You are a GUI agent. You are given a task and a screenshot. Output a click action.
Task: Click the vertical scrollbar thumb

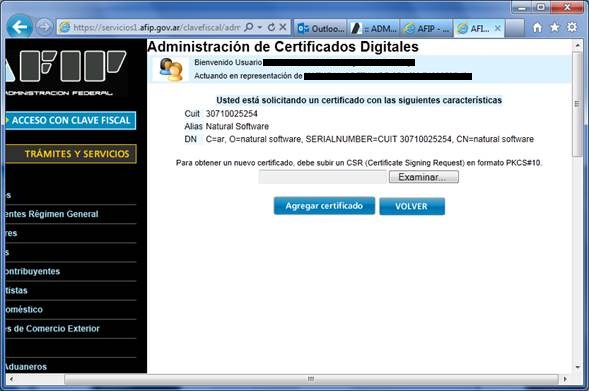pos(577,104)
